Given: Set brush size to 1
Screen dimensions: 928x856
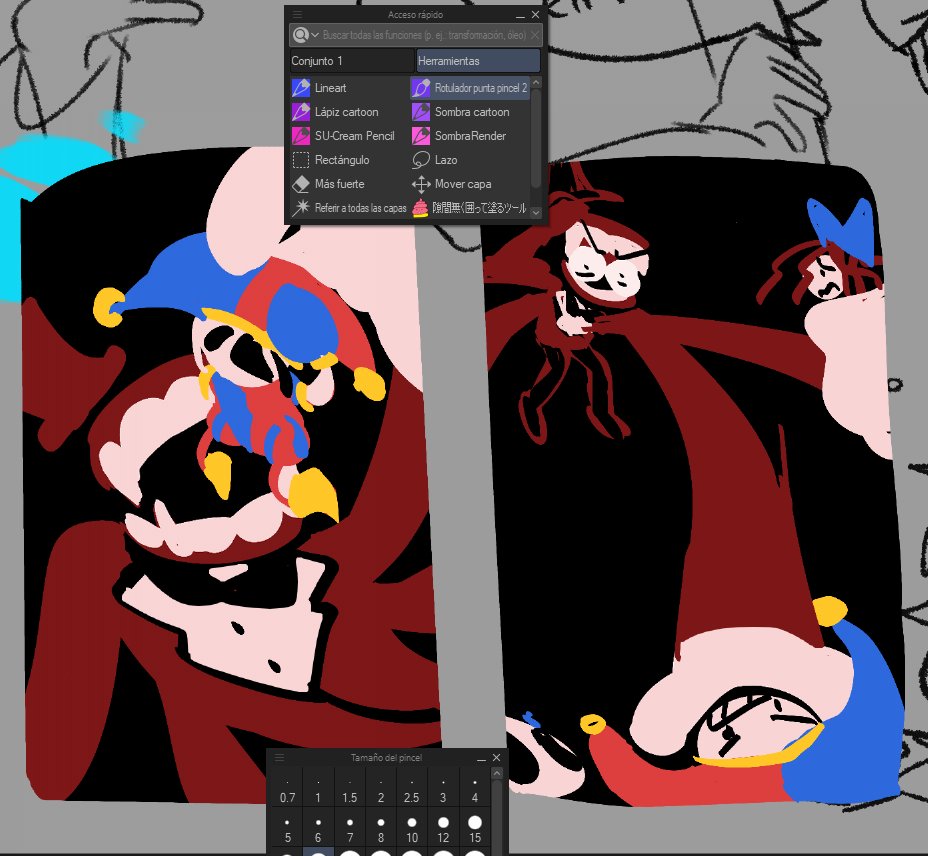Looking at the screenshot, I should coord(318,789).
